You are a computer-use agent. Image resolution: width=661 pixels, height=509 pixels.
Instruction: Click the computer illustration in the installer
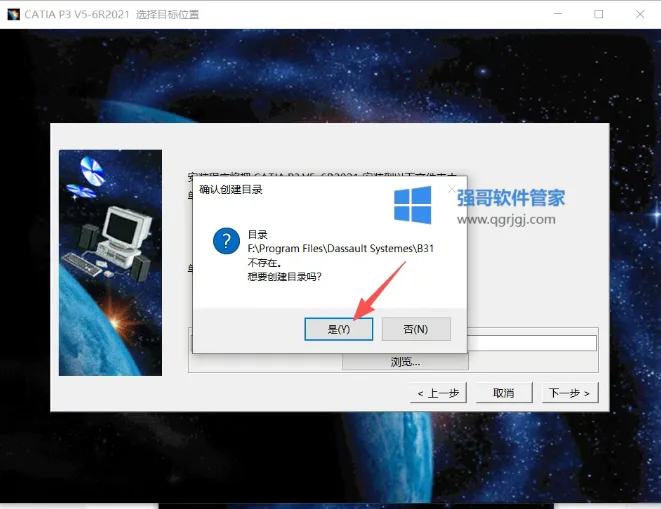click(x=110, y=262)
